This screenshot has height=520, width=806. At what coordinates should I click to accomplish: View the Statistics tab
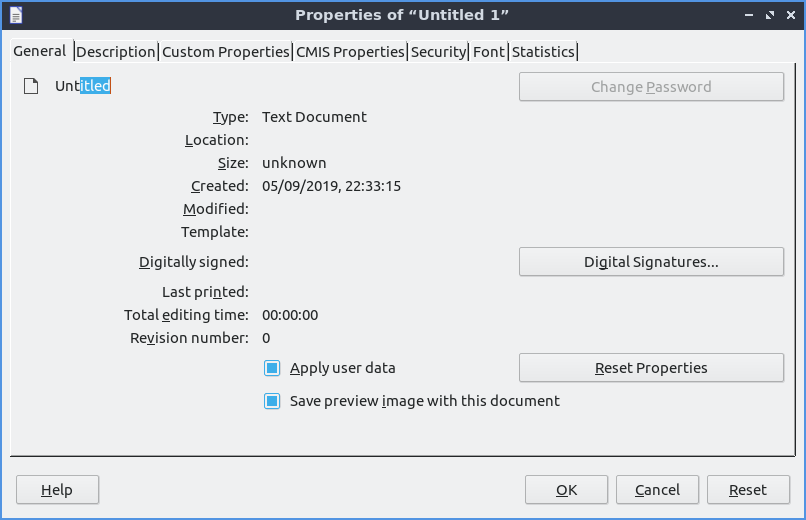click(x=544, y=52)
